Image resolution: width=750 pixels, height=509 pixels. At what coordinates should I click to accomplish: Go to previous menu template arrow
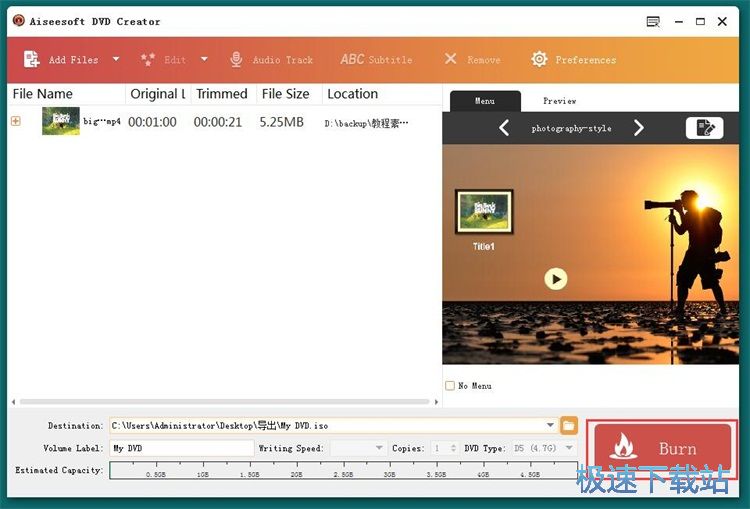tap(504, 128)
